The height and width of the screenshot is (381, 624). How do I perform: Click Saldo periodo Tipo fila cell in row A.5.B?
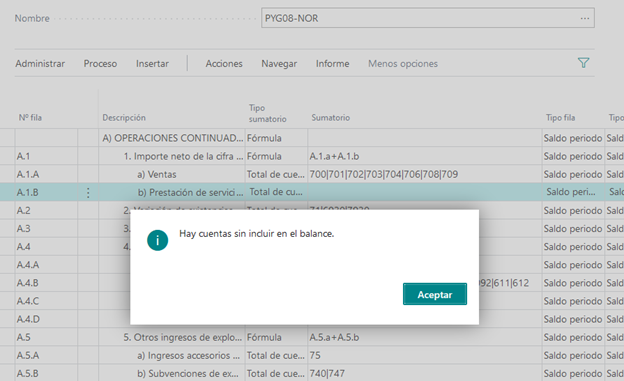point(573,374)
